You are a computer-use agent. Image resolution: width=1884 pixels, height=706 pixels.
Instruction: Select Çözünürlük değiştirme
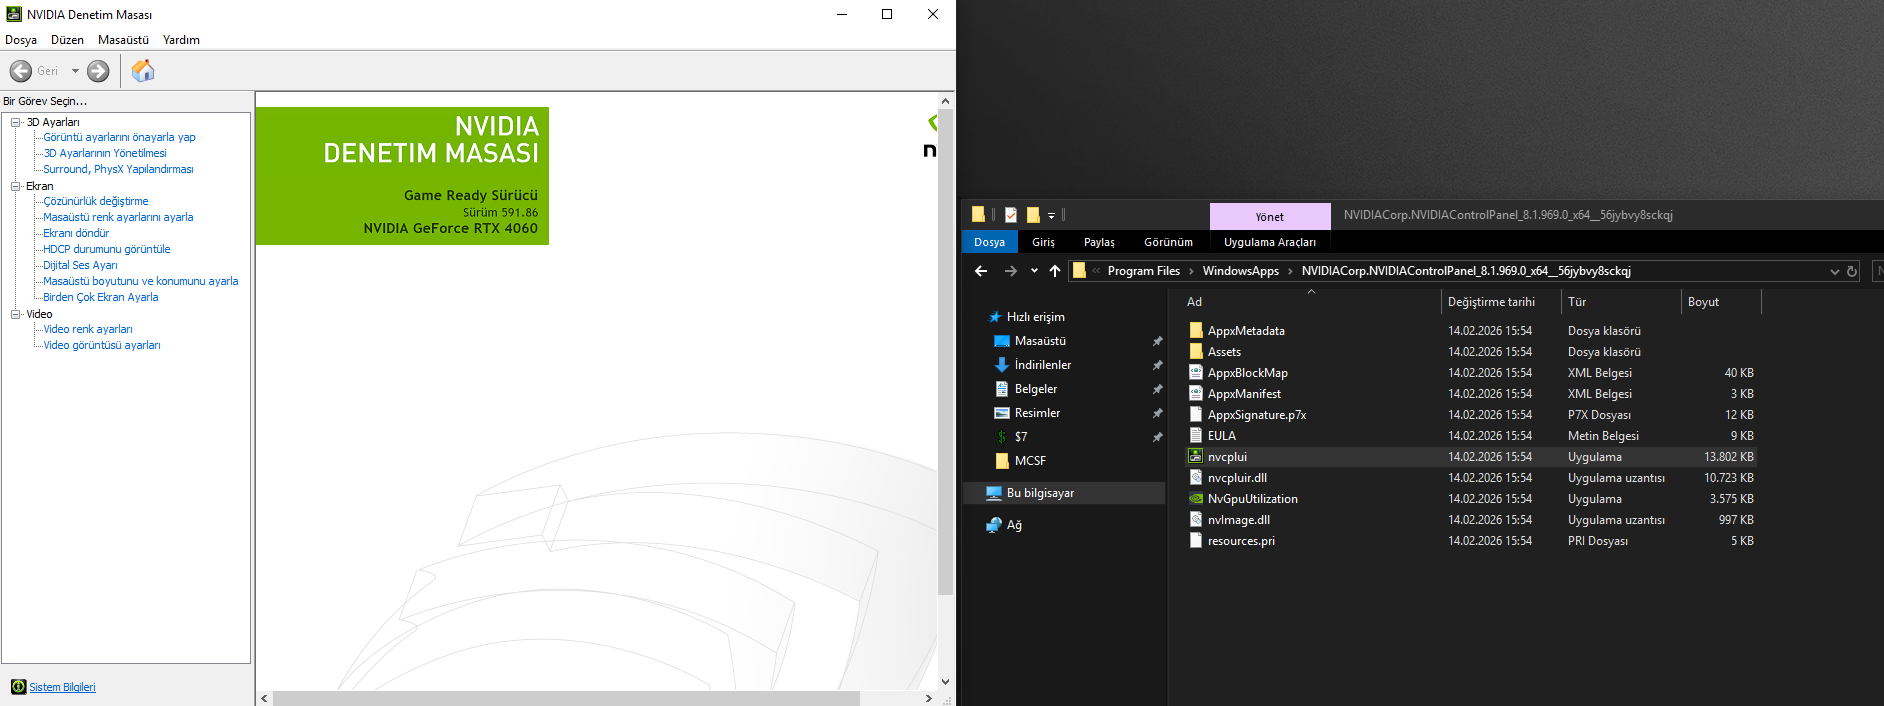click(95, 201)
